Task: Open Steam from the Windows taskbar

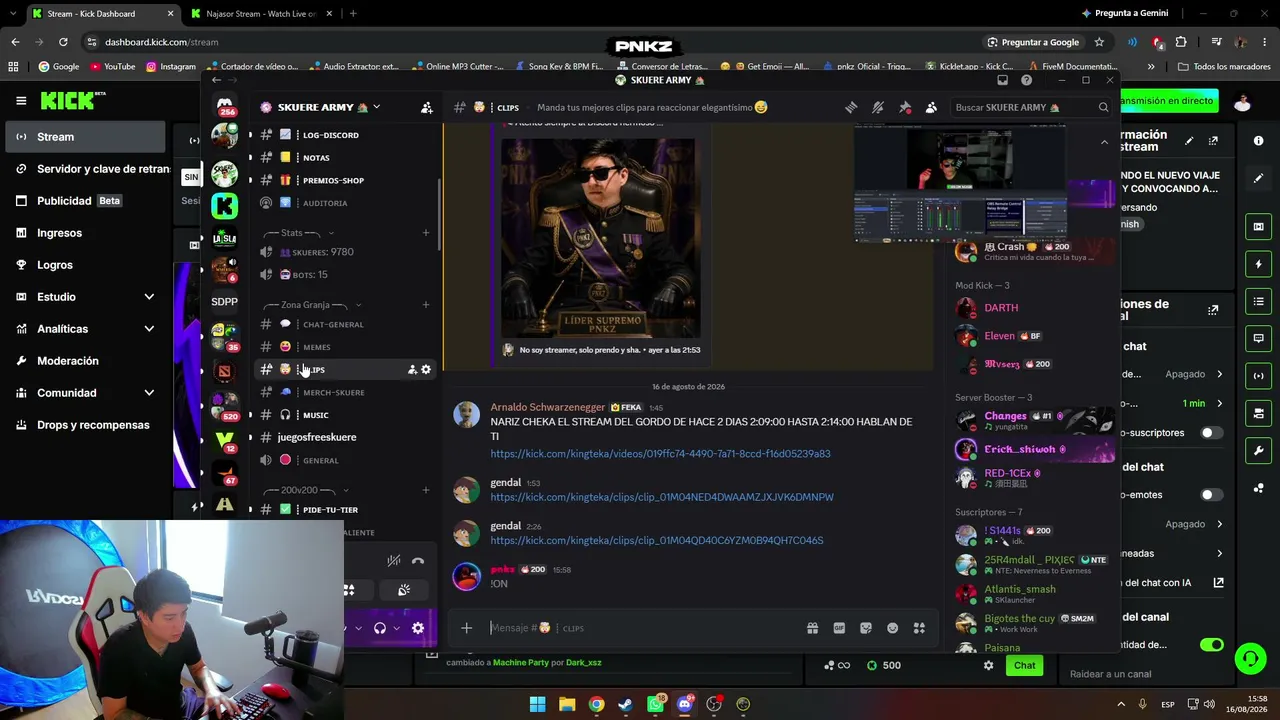Action: 626,704
